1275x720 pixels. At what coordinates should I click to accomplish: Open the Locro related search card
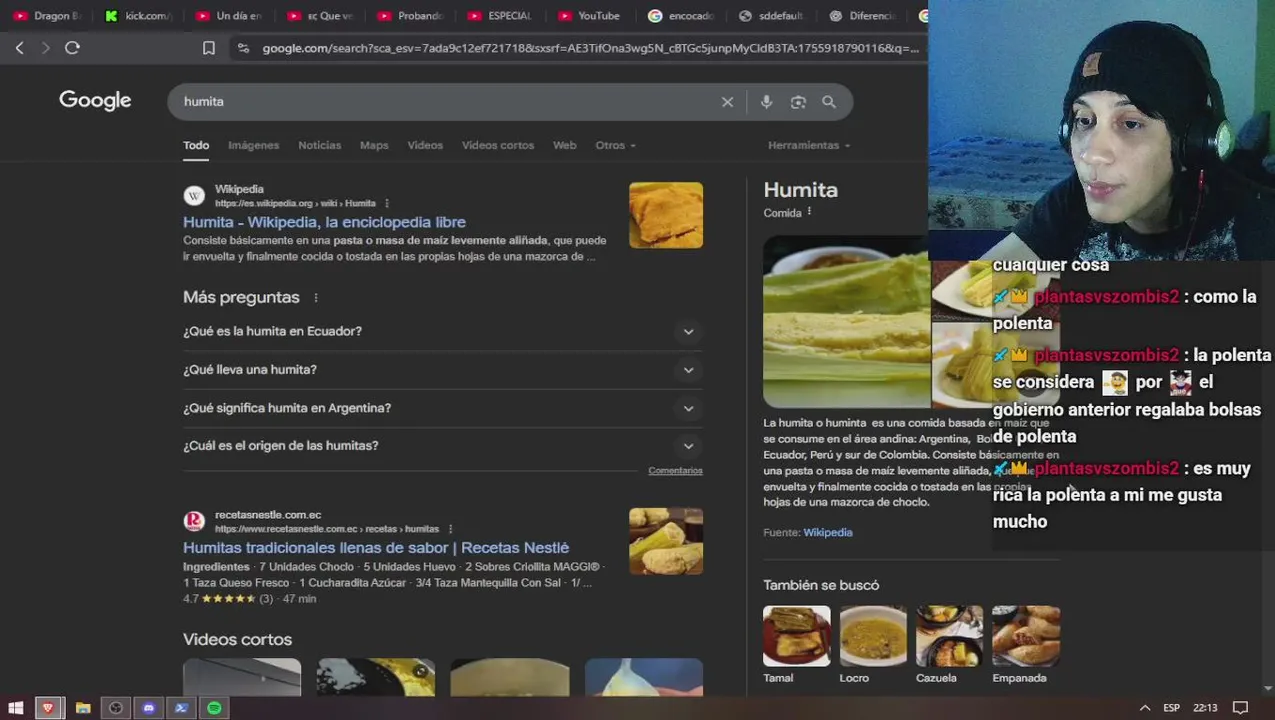click(x=873, y=645)
